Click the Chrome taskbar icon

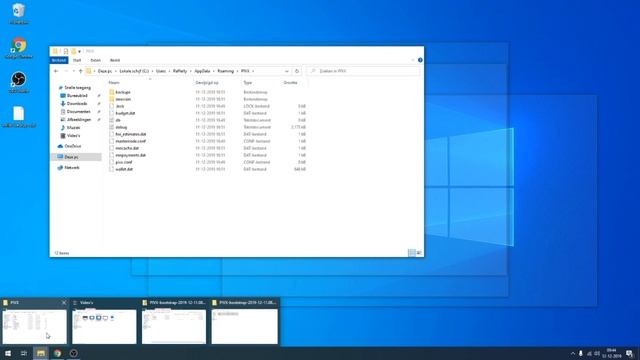(x=57, y=353)
